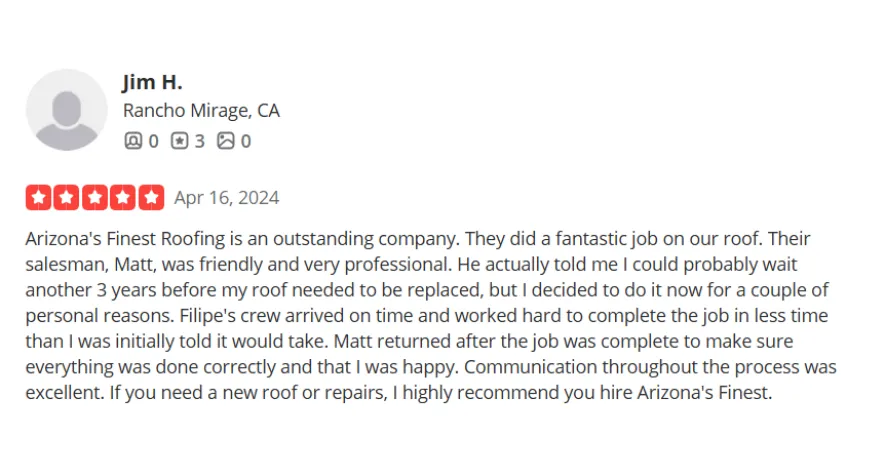Image resolution: width=885 pixels, height=466 pixels.
Task: Click the Apr 16, 2024 review date
Action: 226,198
